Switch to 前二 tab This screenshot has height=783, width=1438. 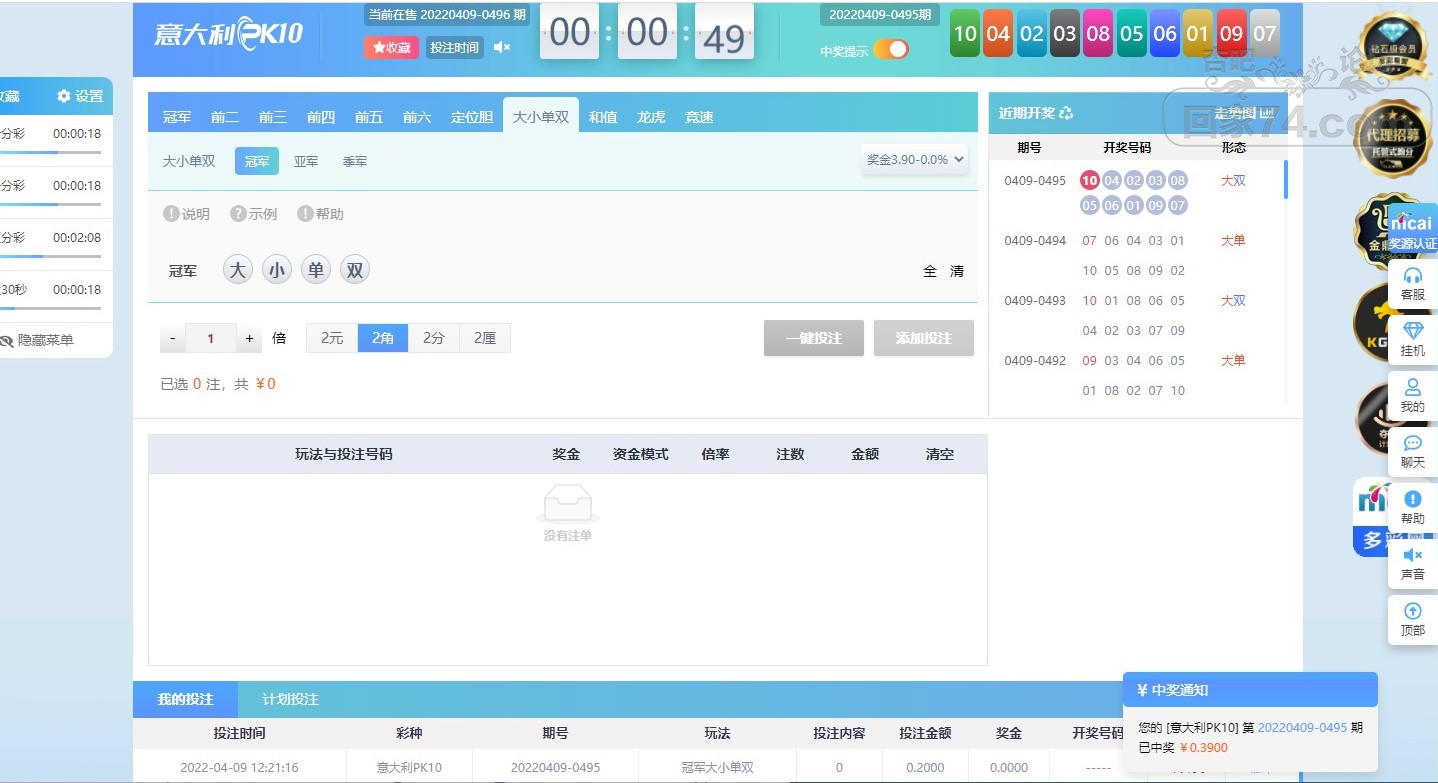pyautogui.click(x=225, y=117)
